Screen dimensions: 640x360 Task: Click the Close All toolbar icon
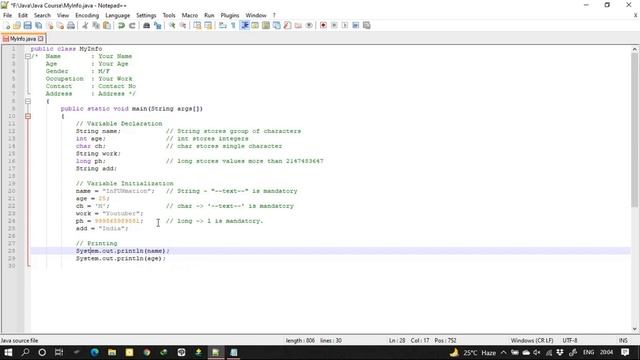tap(60, 25)
